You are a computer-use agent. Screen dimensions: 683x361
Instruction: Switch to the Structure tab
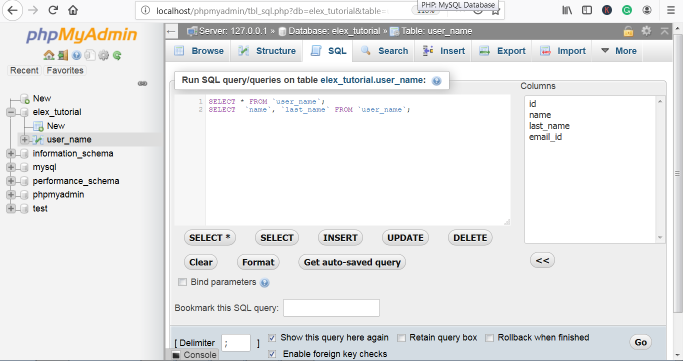[267, 51]
